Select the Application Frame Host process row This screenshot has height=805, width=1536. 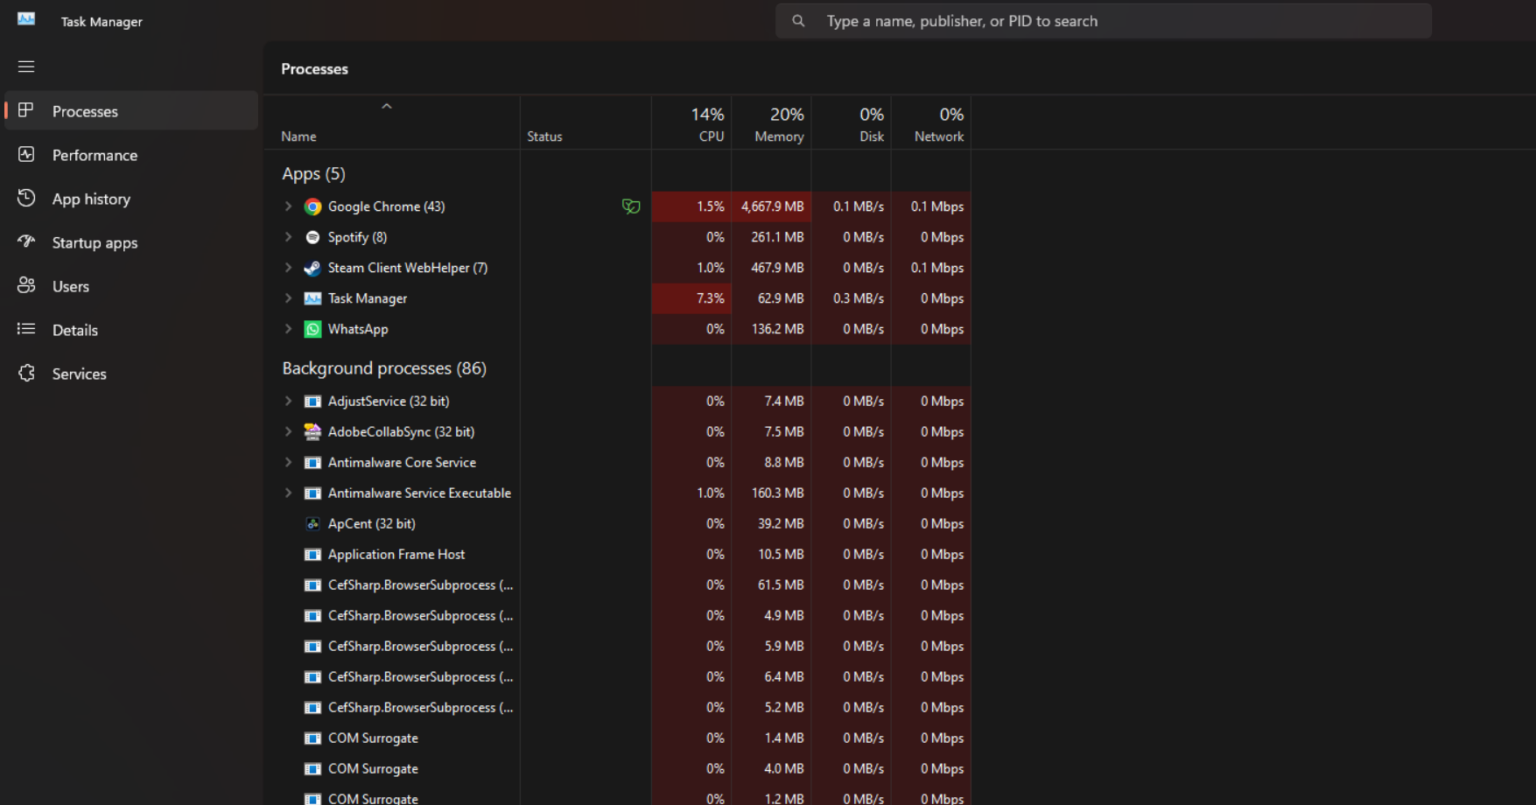[617, 554]
